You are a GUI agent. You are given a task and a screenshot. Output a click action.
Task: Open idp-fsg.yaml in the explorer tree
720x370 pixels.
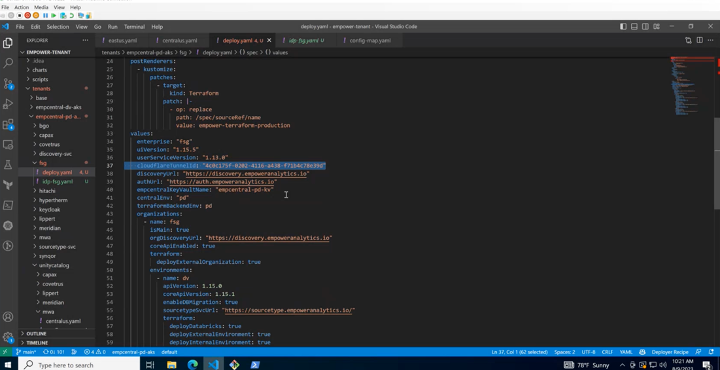click(57, 182)
